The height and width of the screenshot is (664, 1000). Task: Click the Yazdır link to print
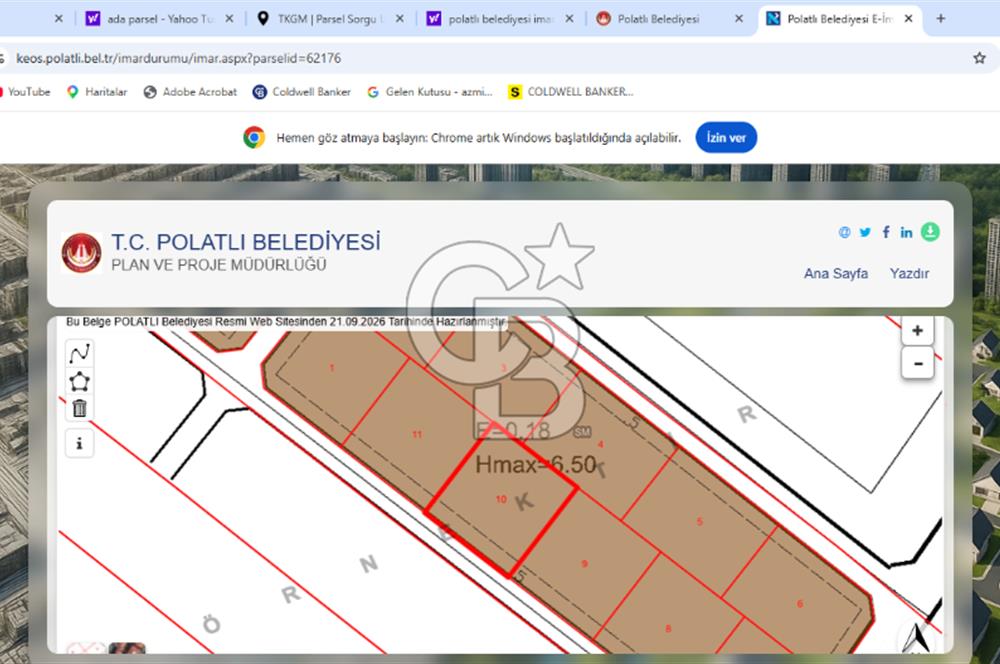click(909, 273)
